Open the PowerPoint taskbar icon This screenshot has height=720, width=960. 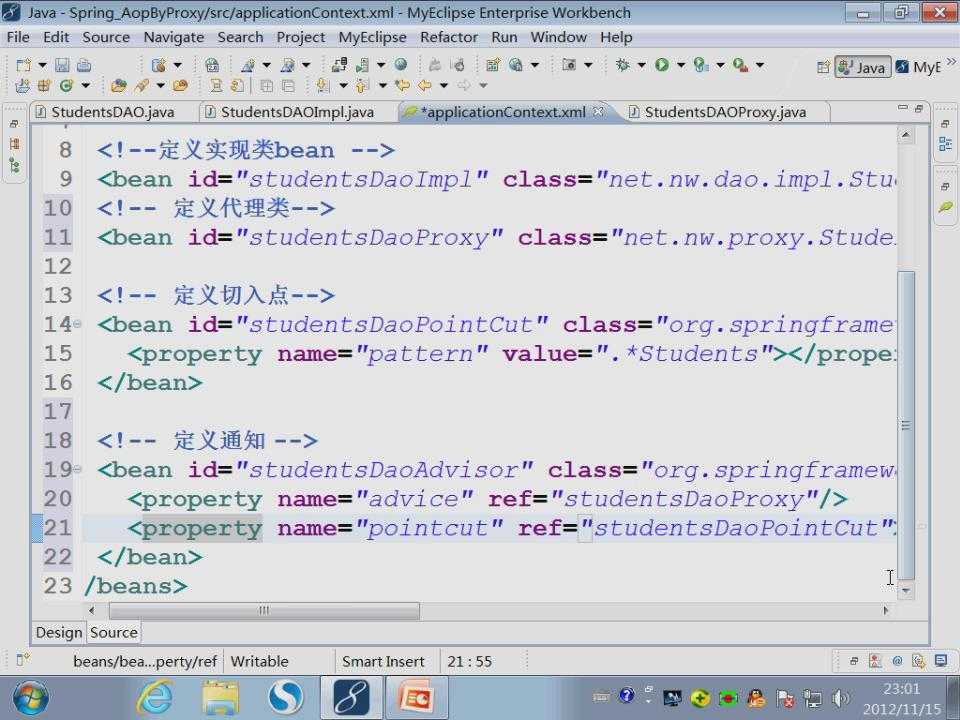click(416, 697)
